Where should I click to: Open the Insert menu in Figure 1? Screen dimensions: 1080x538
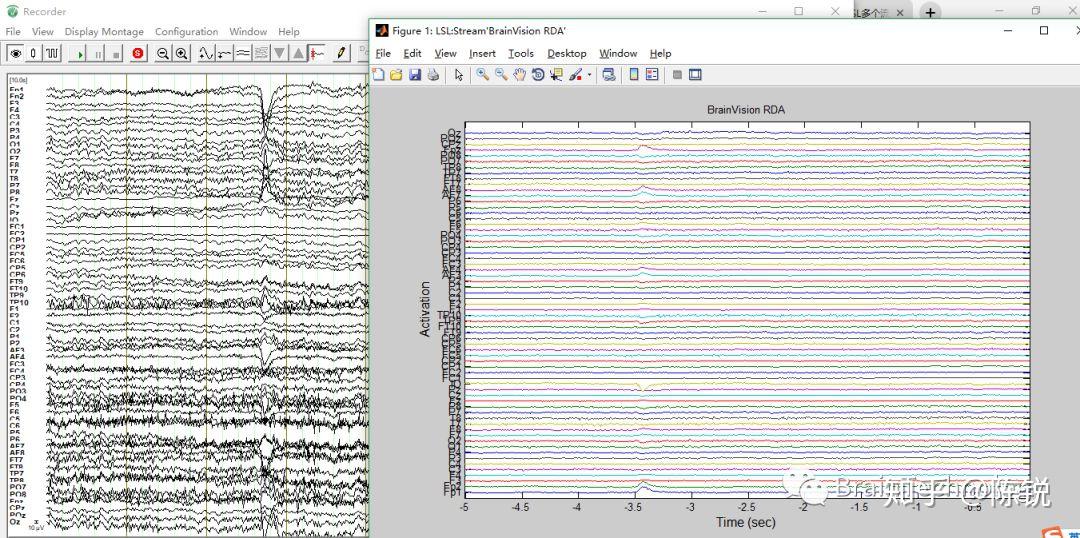(x=482, y=54)
